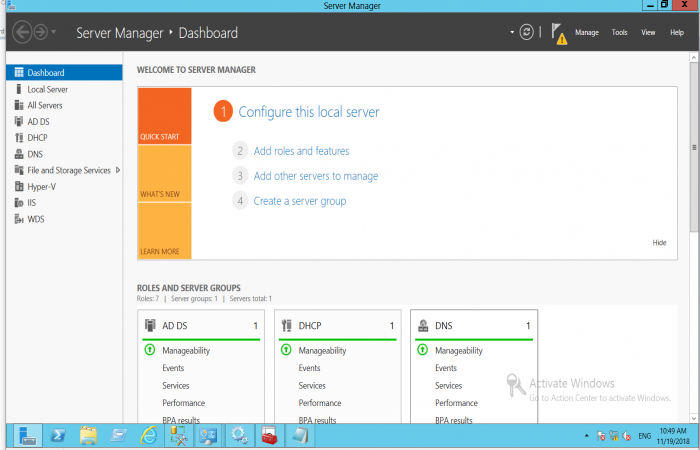Click the scrollbar down arrow
The image size is (700, 450).
coord(694,418)
